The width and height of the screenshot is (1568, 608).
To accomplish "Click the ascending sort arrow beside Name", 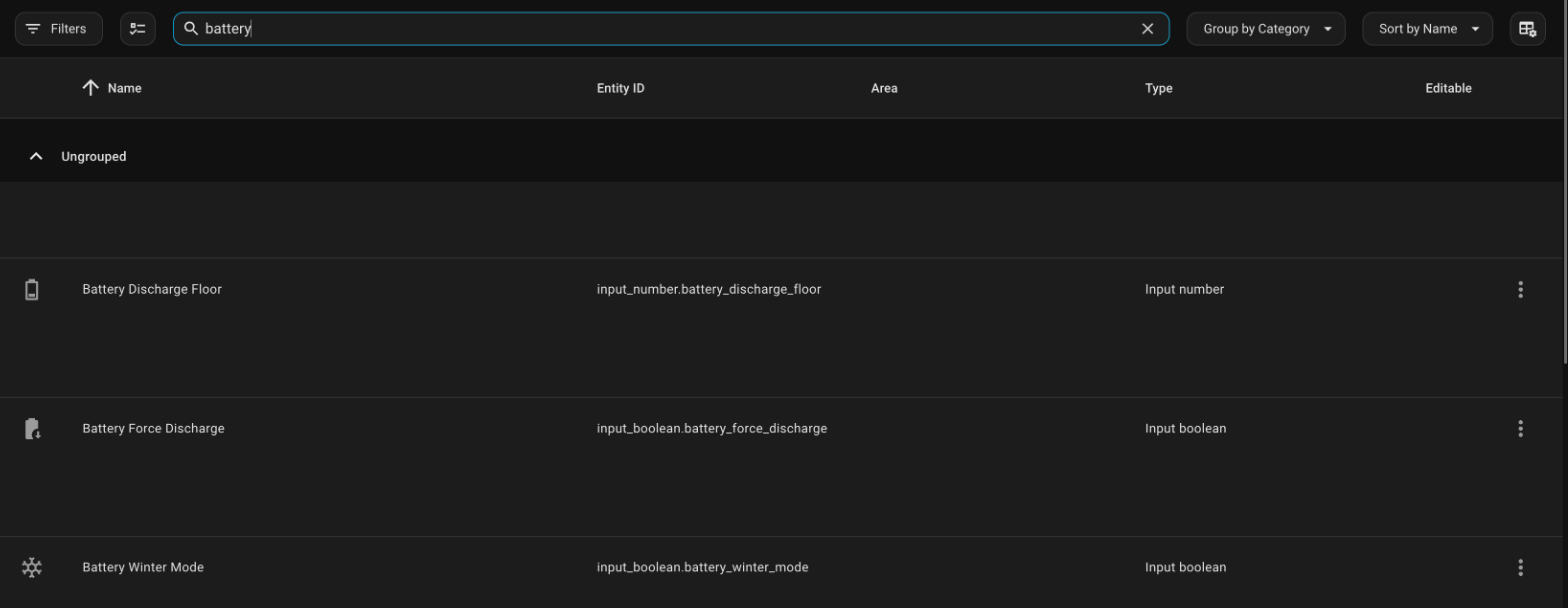I will 90,88.
